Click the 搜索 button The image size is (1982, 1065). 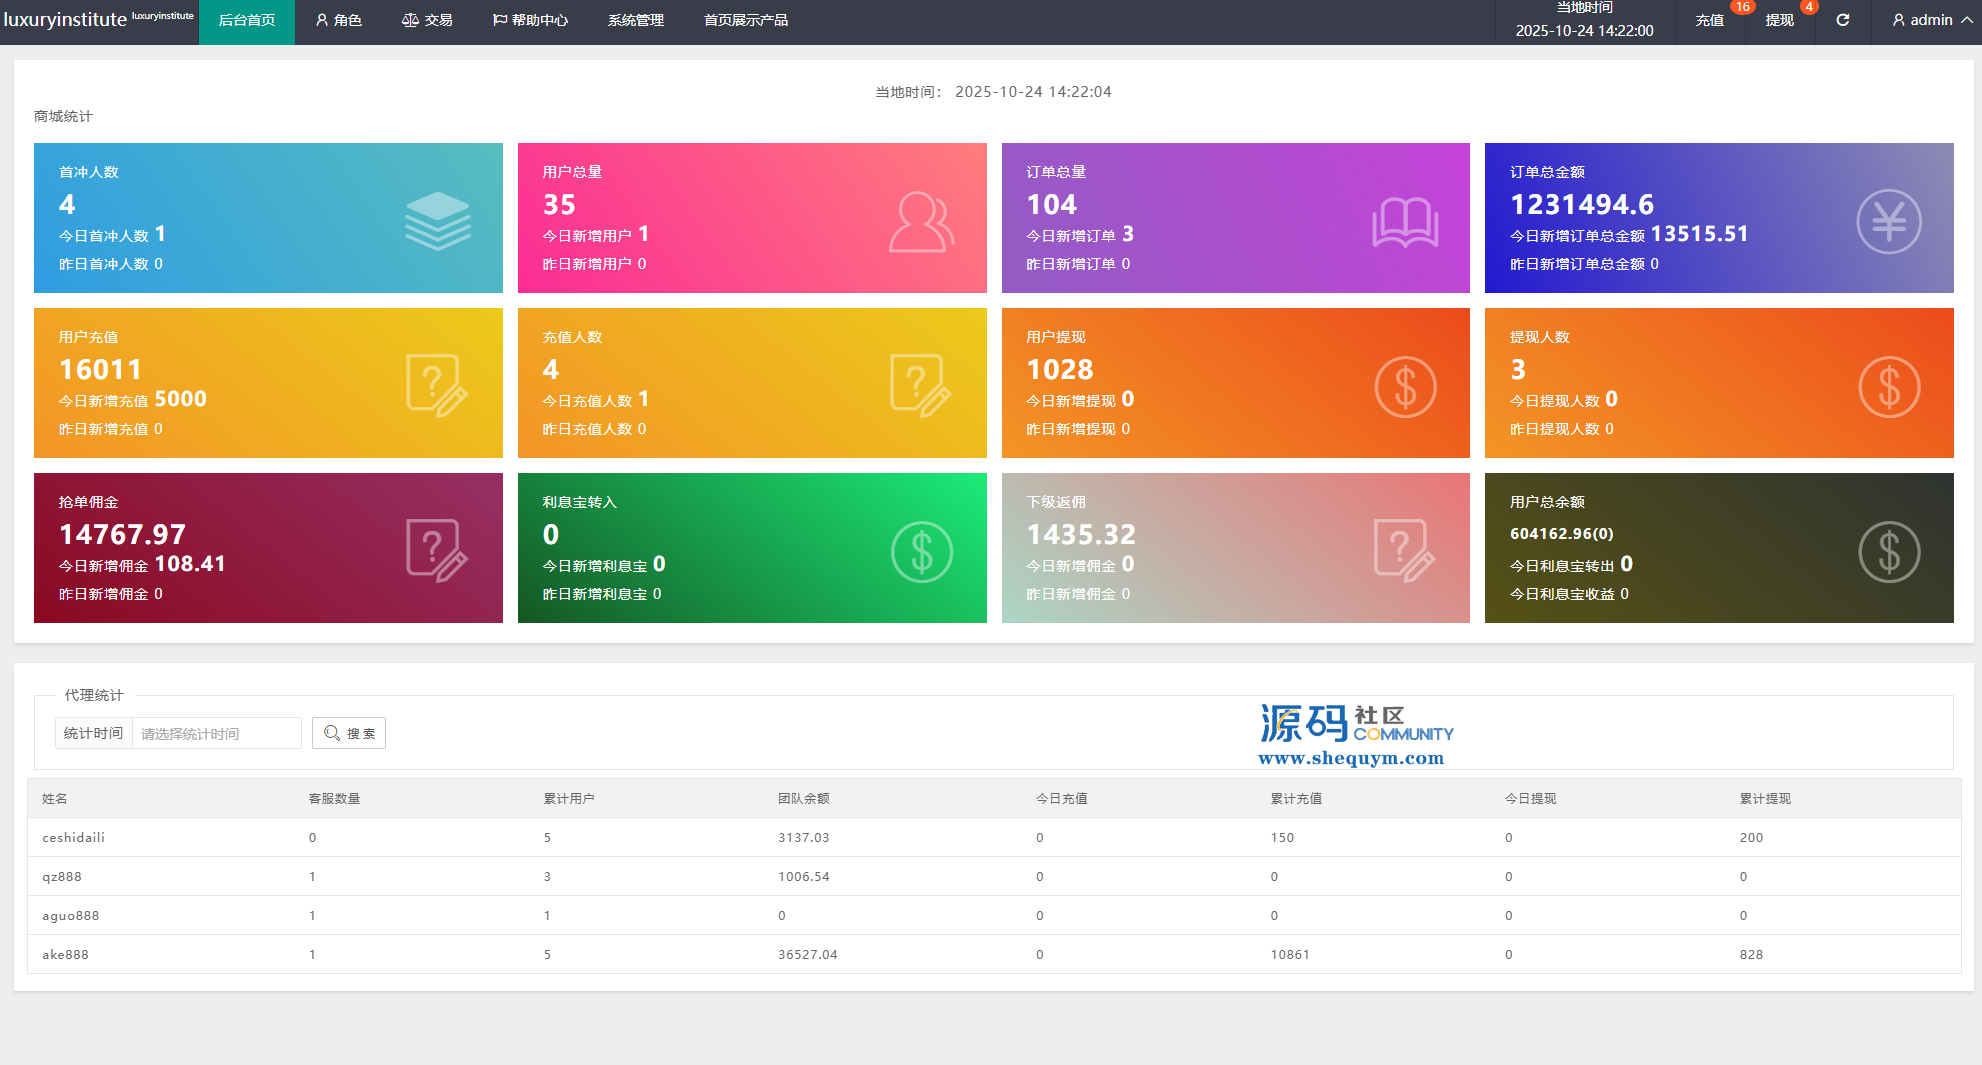click(349, 733)
